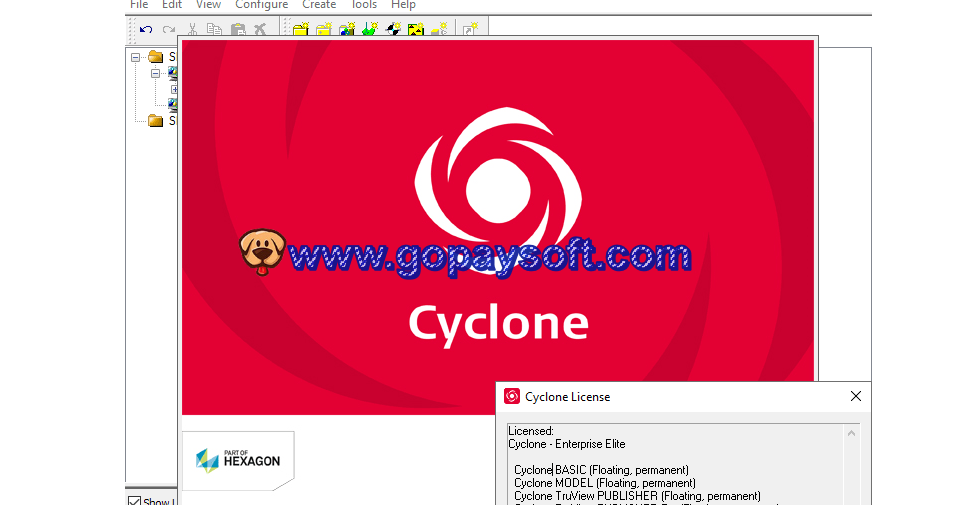This screenshot has width=980, height=505.
Task: Click the pale folder icon with inner star
Action: (x=324, y=29)
